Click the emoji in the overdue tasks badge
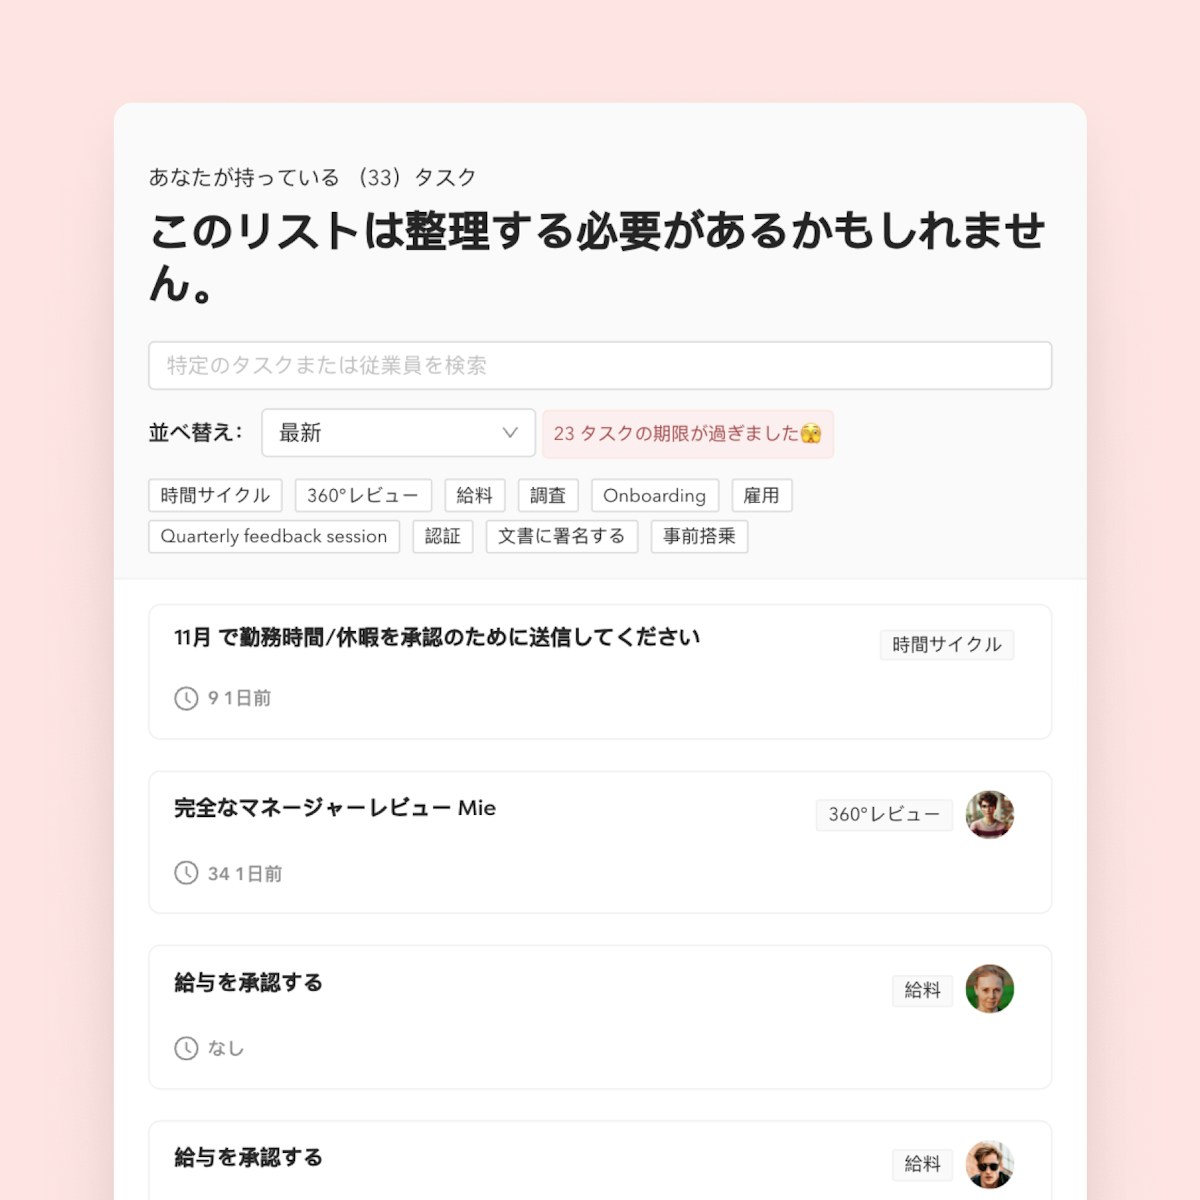This screenshot has height=1200, width=1200. point(811,433)
